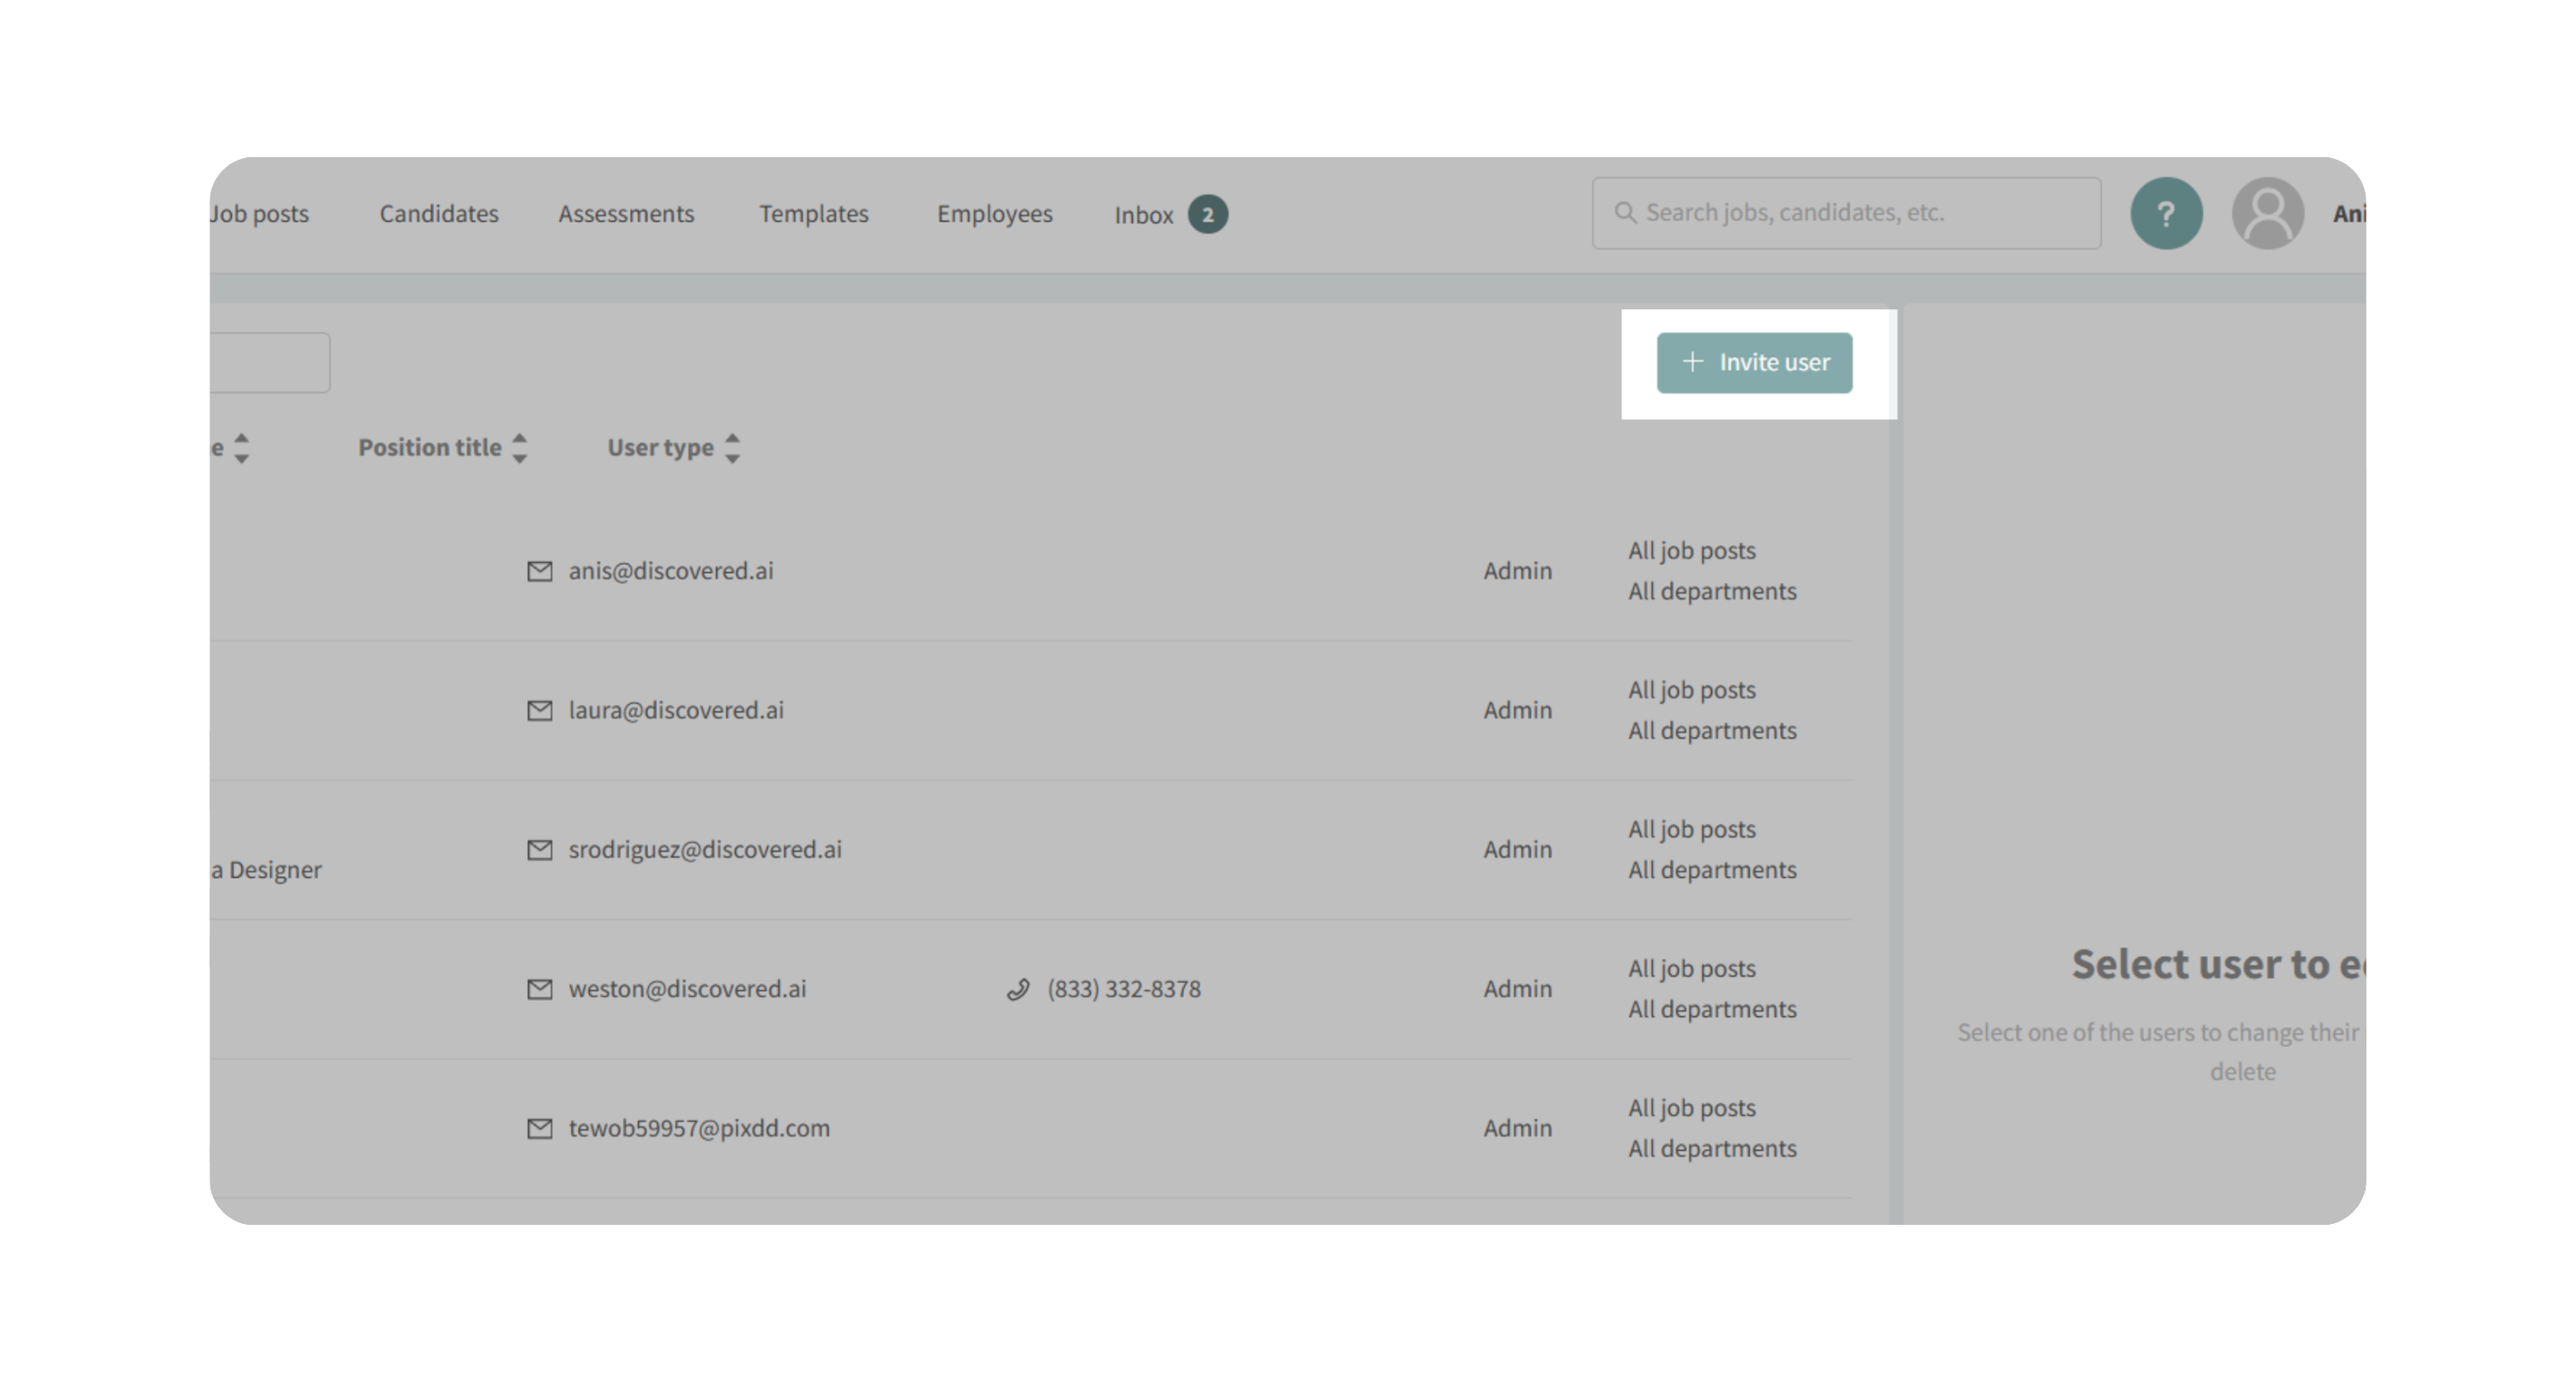The width and height of the screenshot is (2576, 1382).
Task: Click All job posts in srodriguez row
Action: pos(1691,830)
